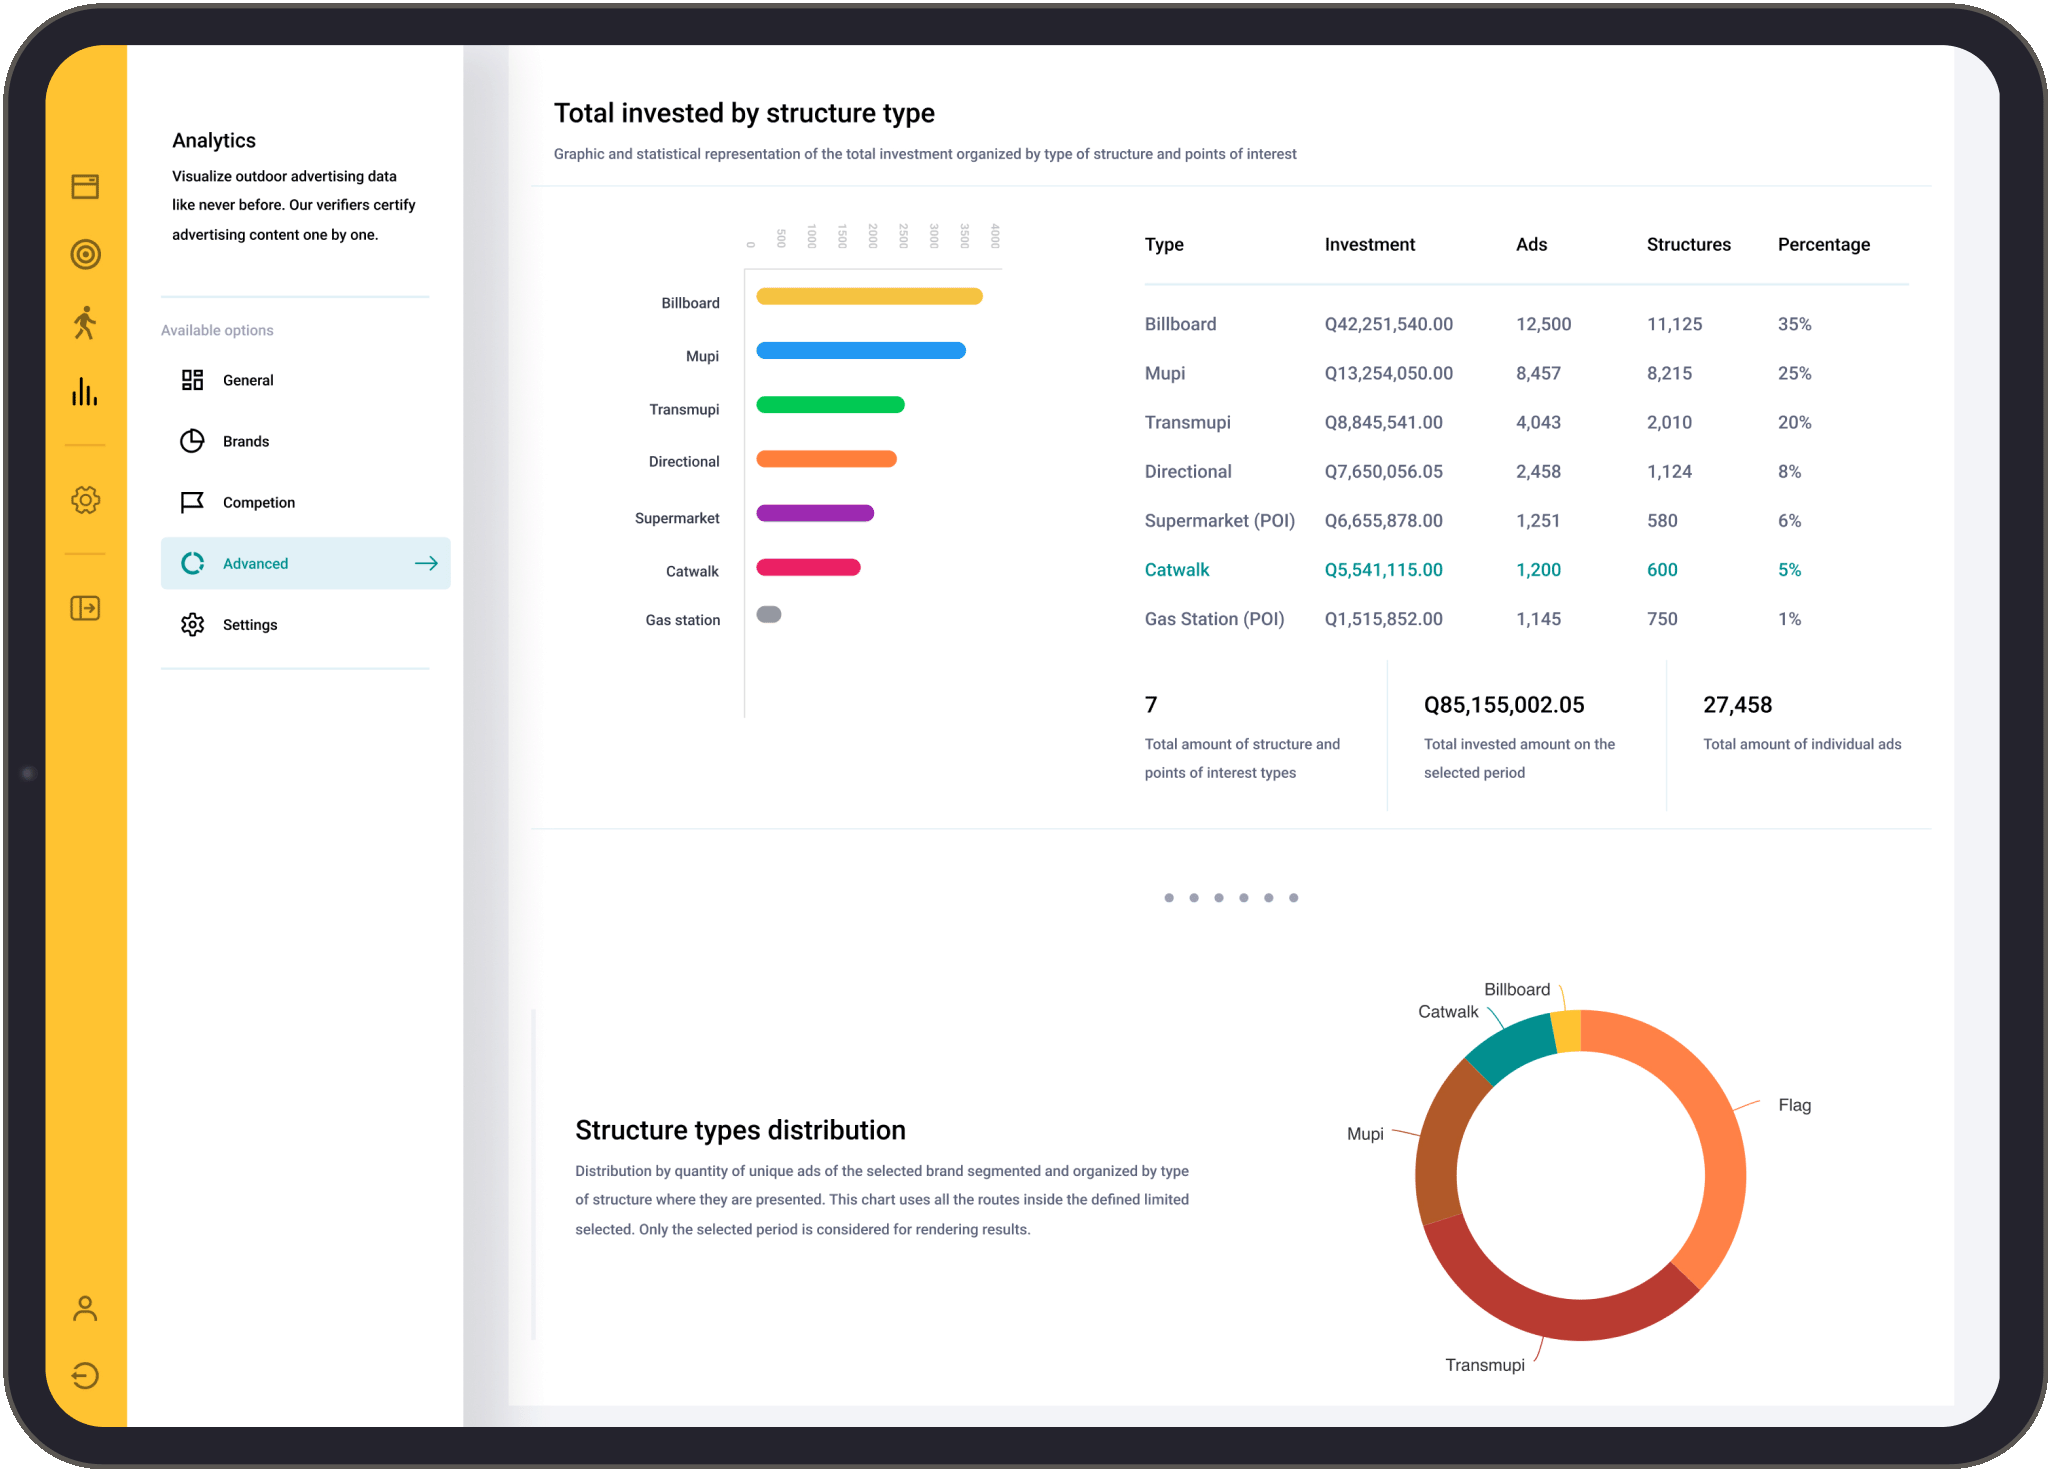Click the first carousel pagination dot
This screenshot has height=1472, width=2048.
[1169, 898]
